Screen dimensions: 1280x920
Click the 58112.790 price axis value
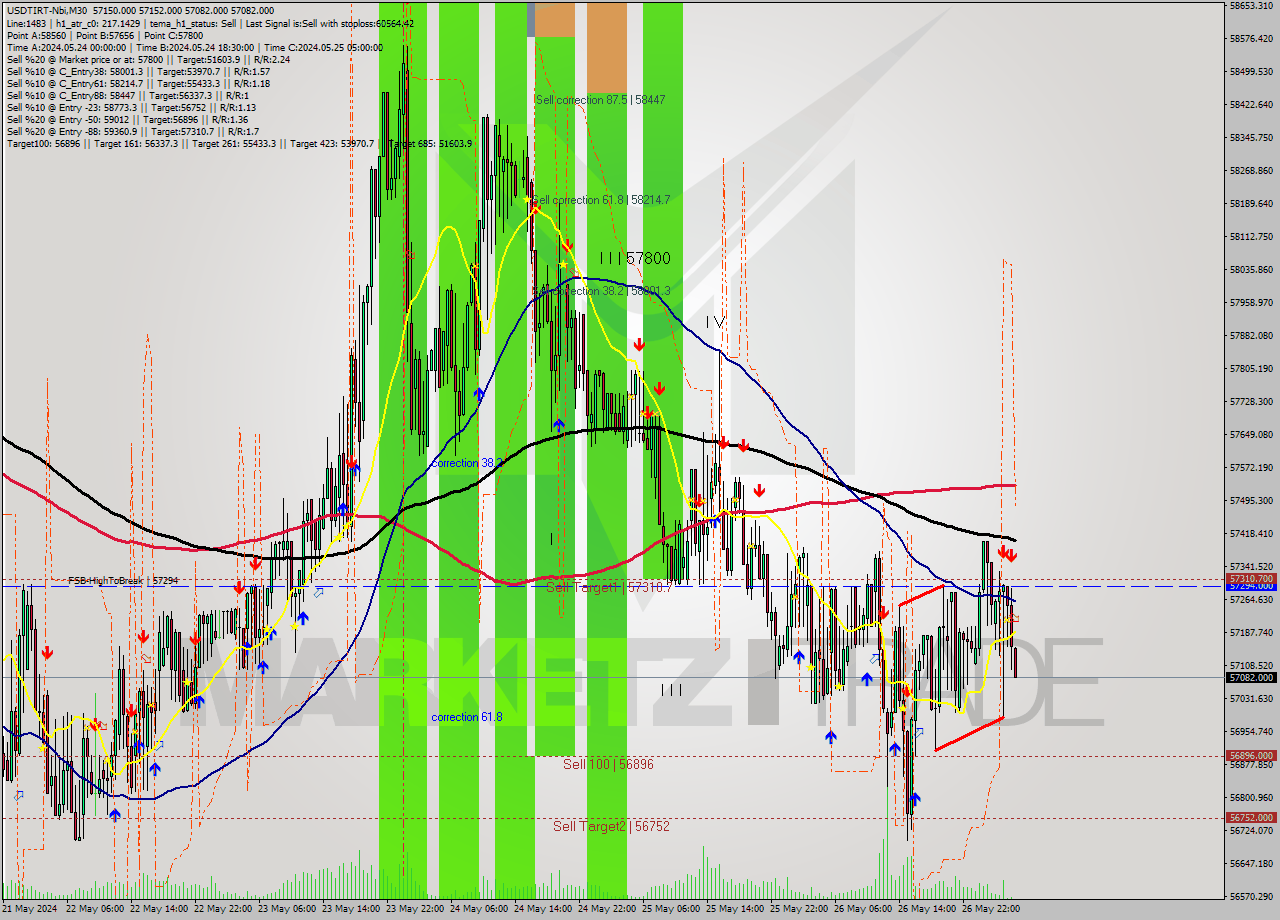tap(1250, 236)
